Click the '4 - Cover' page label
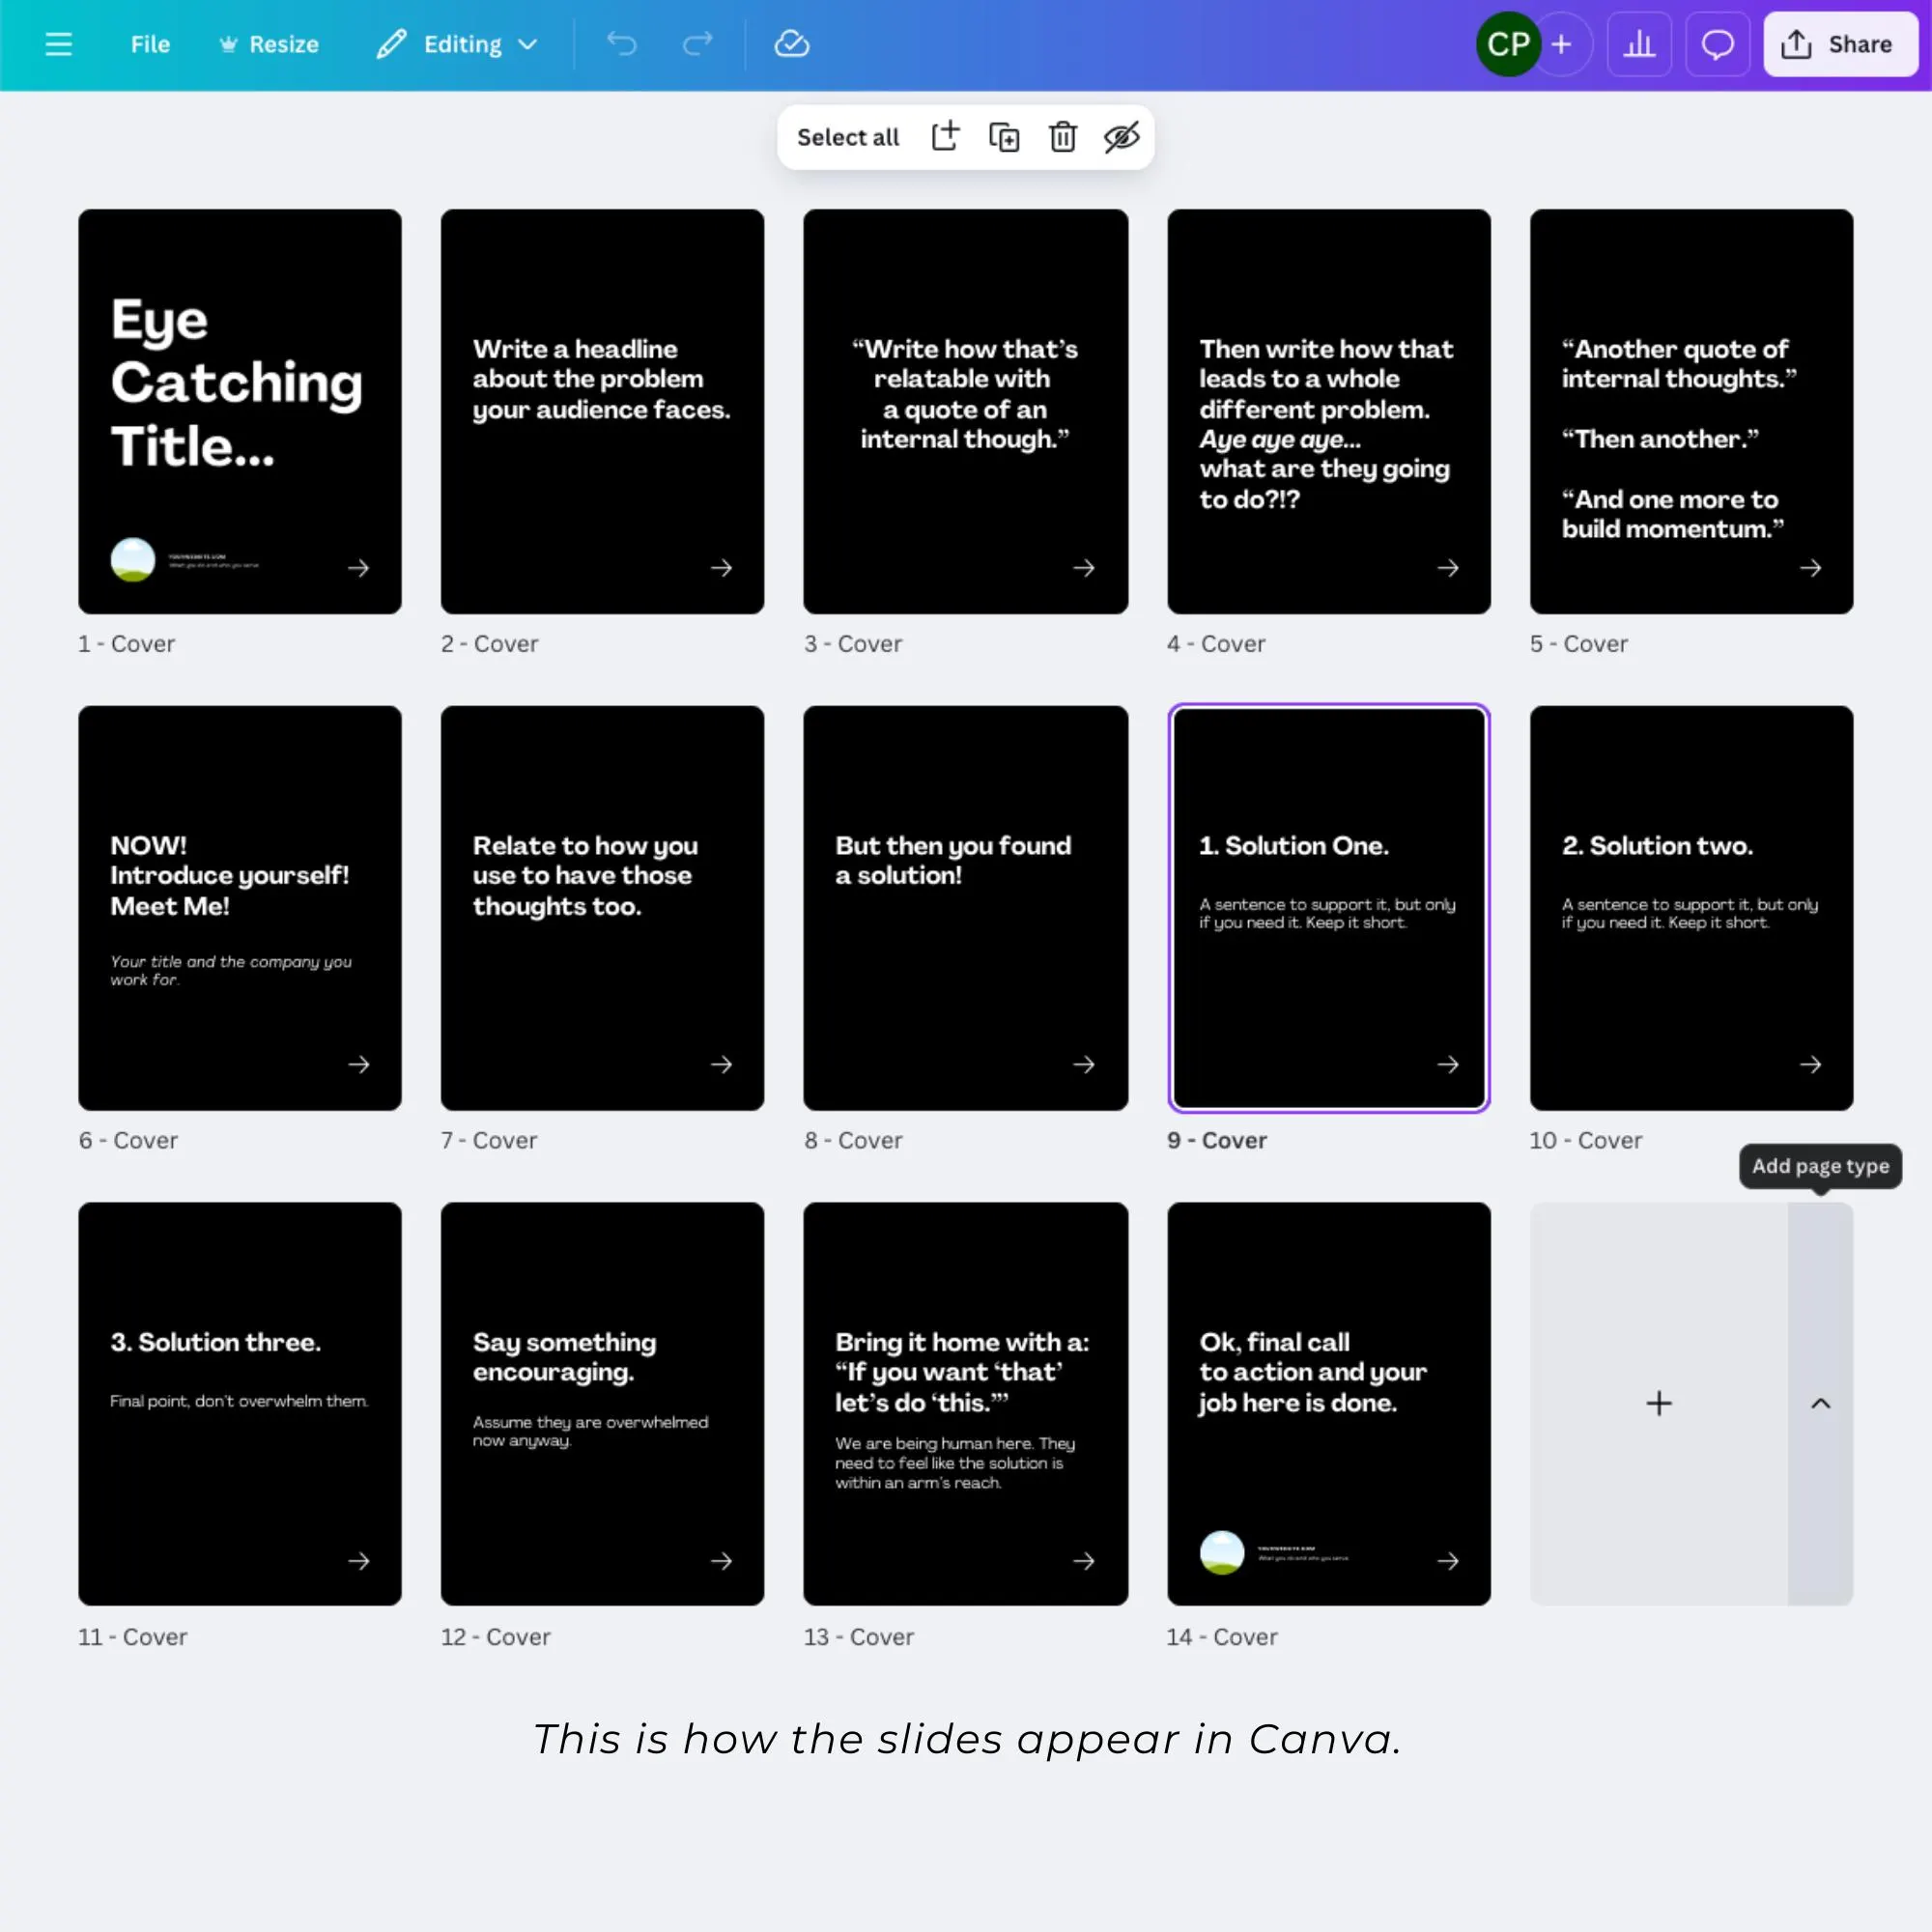 [x=1216, y=644]
